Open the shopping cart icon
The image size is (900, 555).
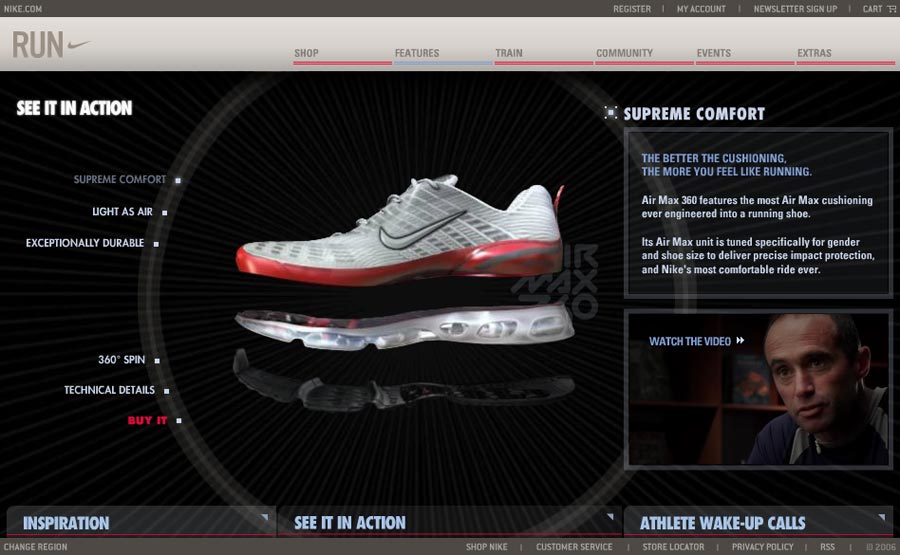click(x=892, y=9)
